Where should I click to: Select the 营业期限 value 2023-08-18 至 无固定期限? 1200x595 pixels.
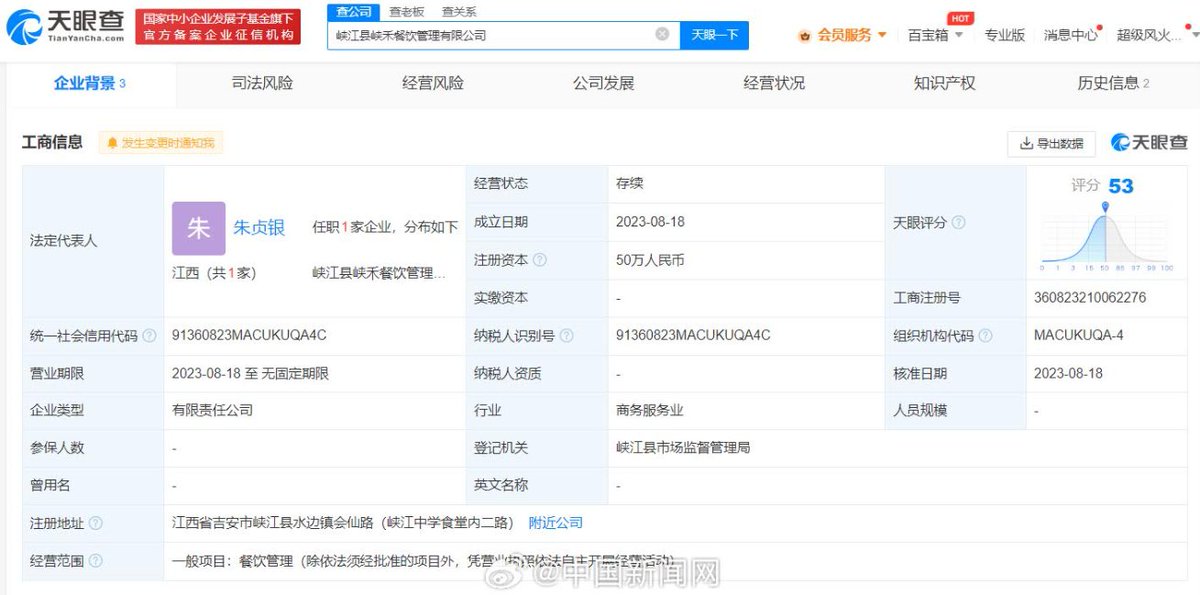coord(250,373)
